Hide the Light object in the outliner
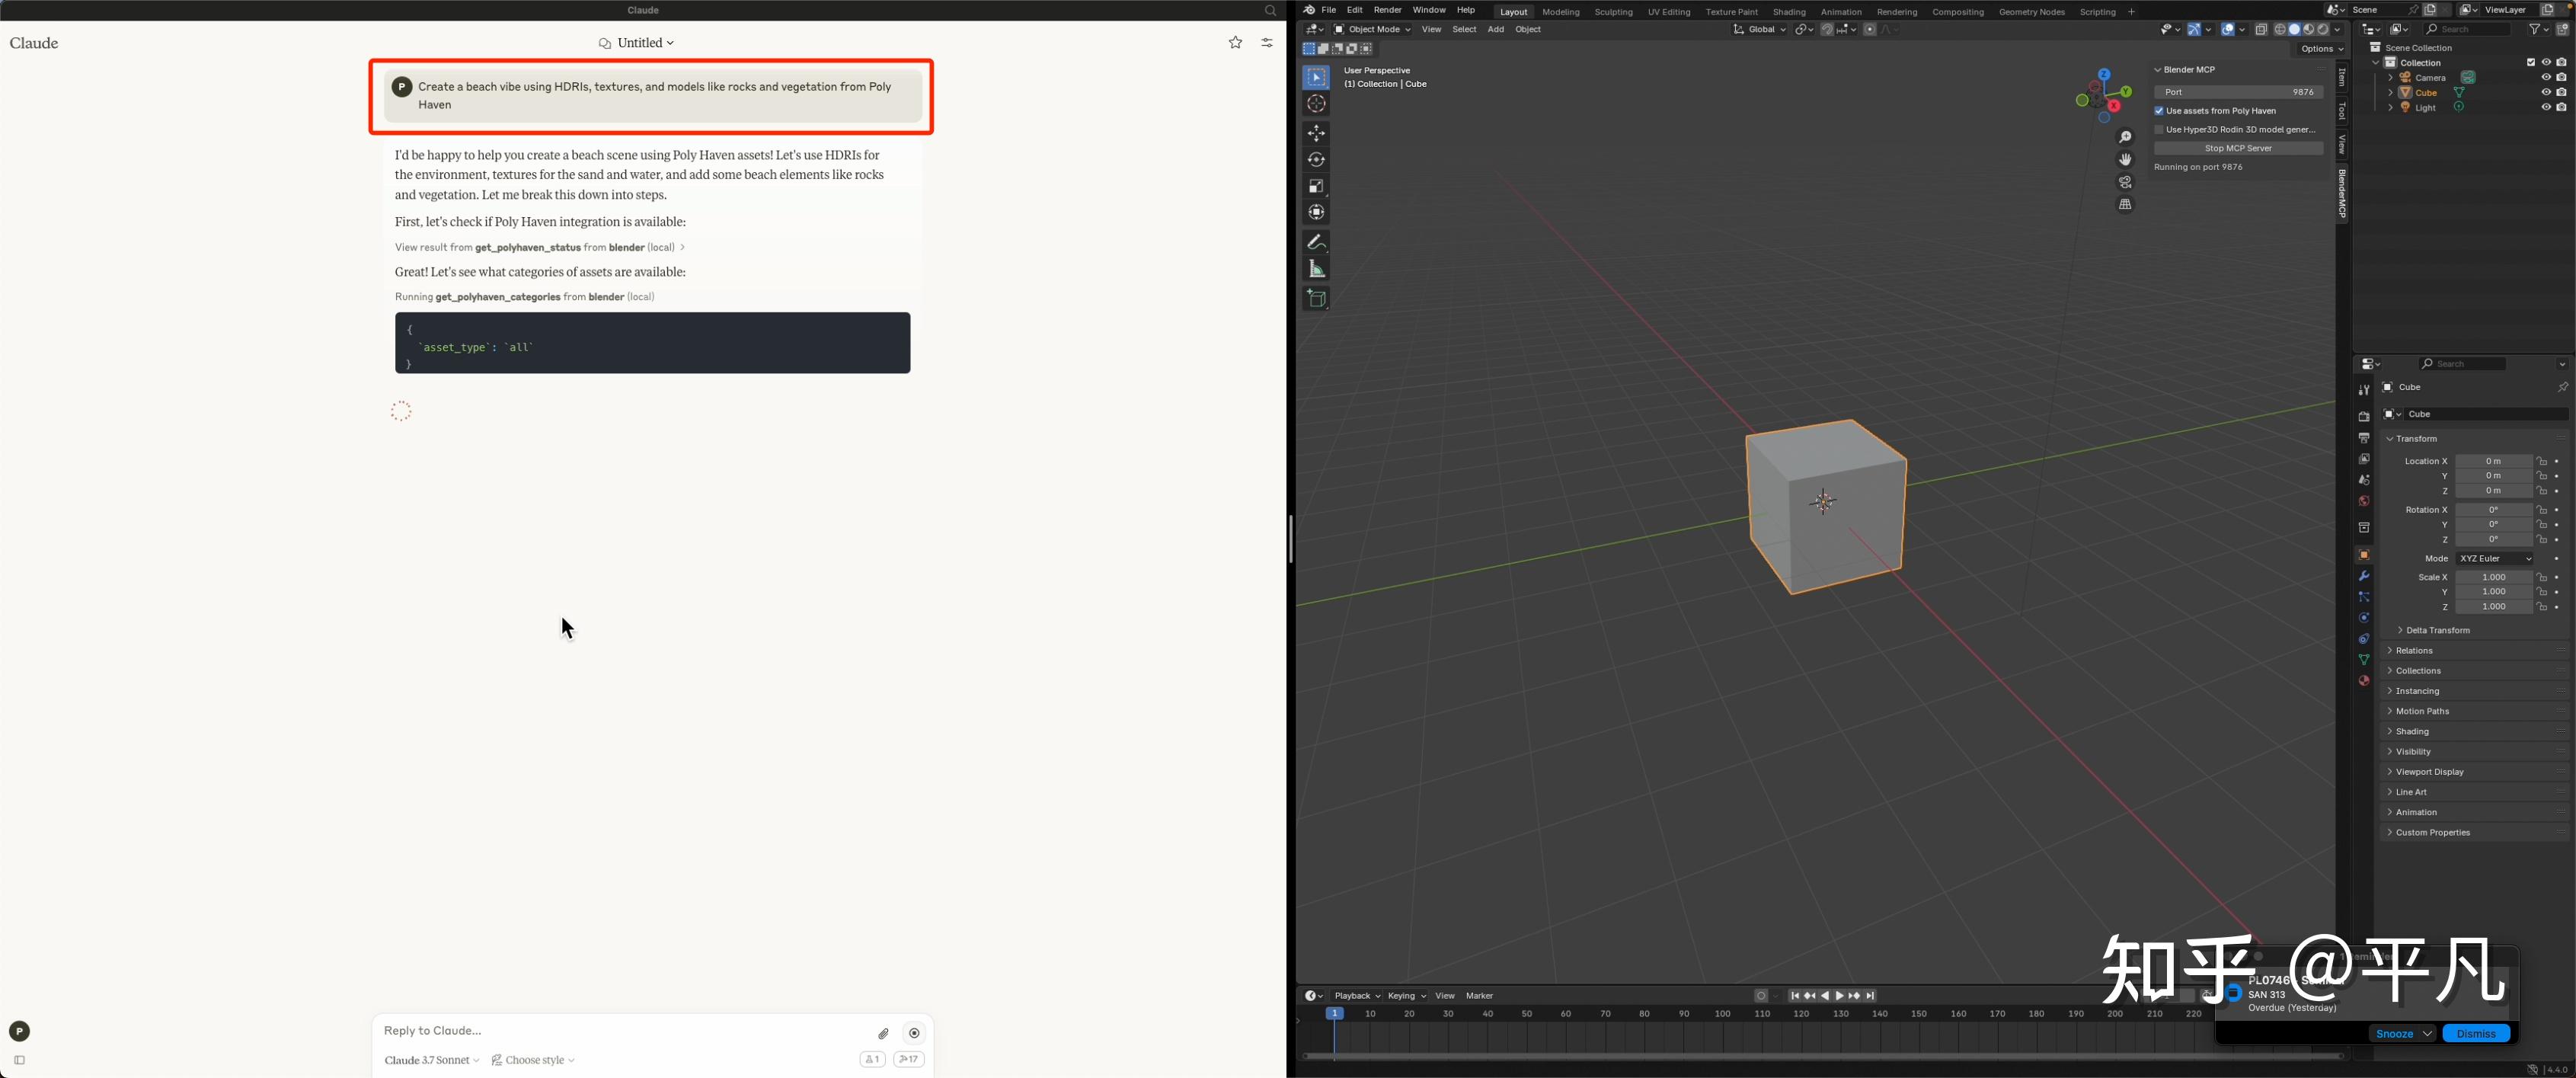Viewport: 2576px width, 1078px height. 2547,107
